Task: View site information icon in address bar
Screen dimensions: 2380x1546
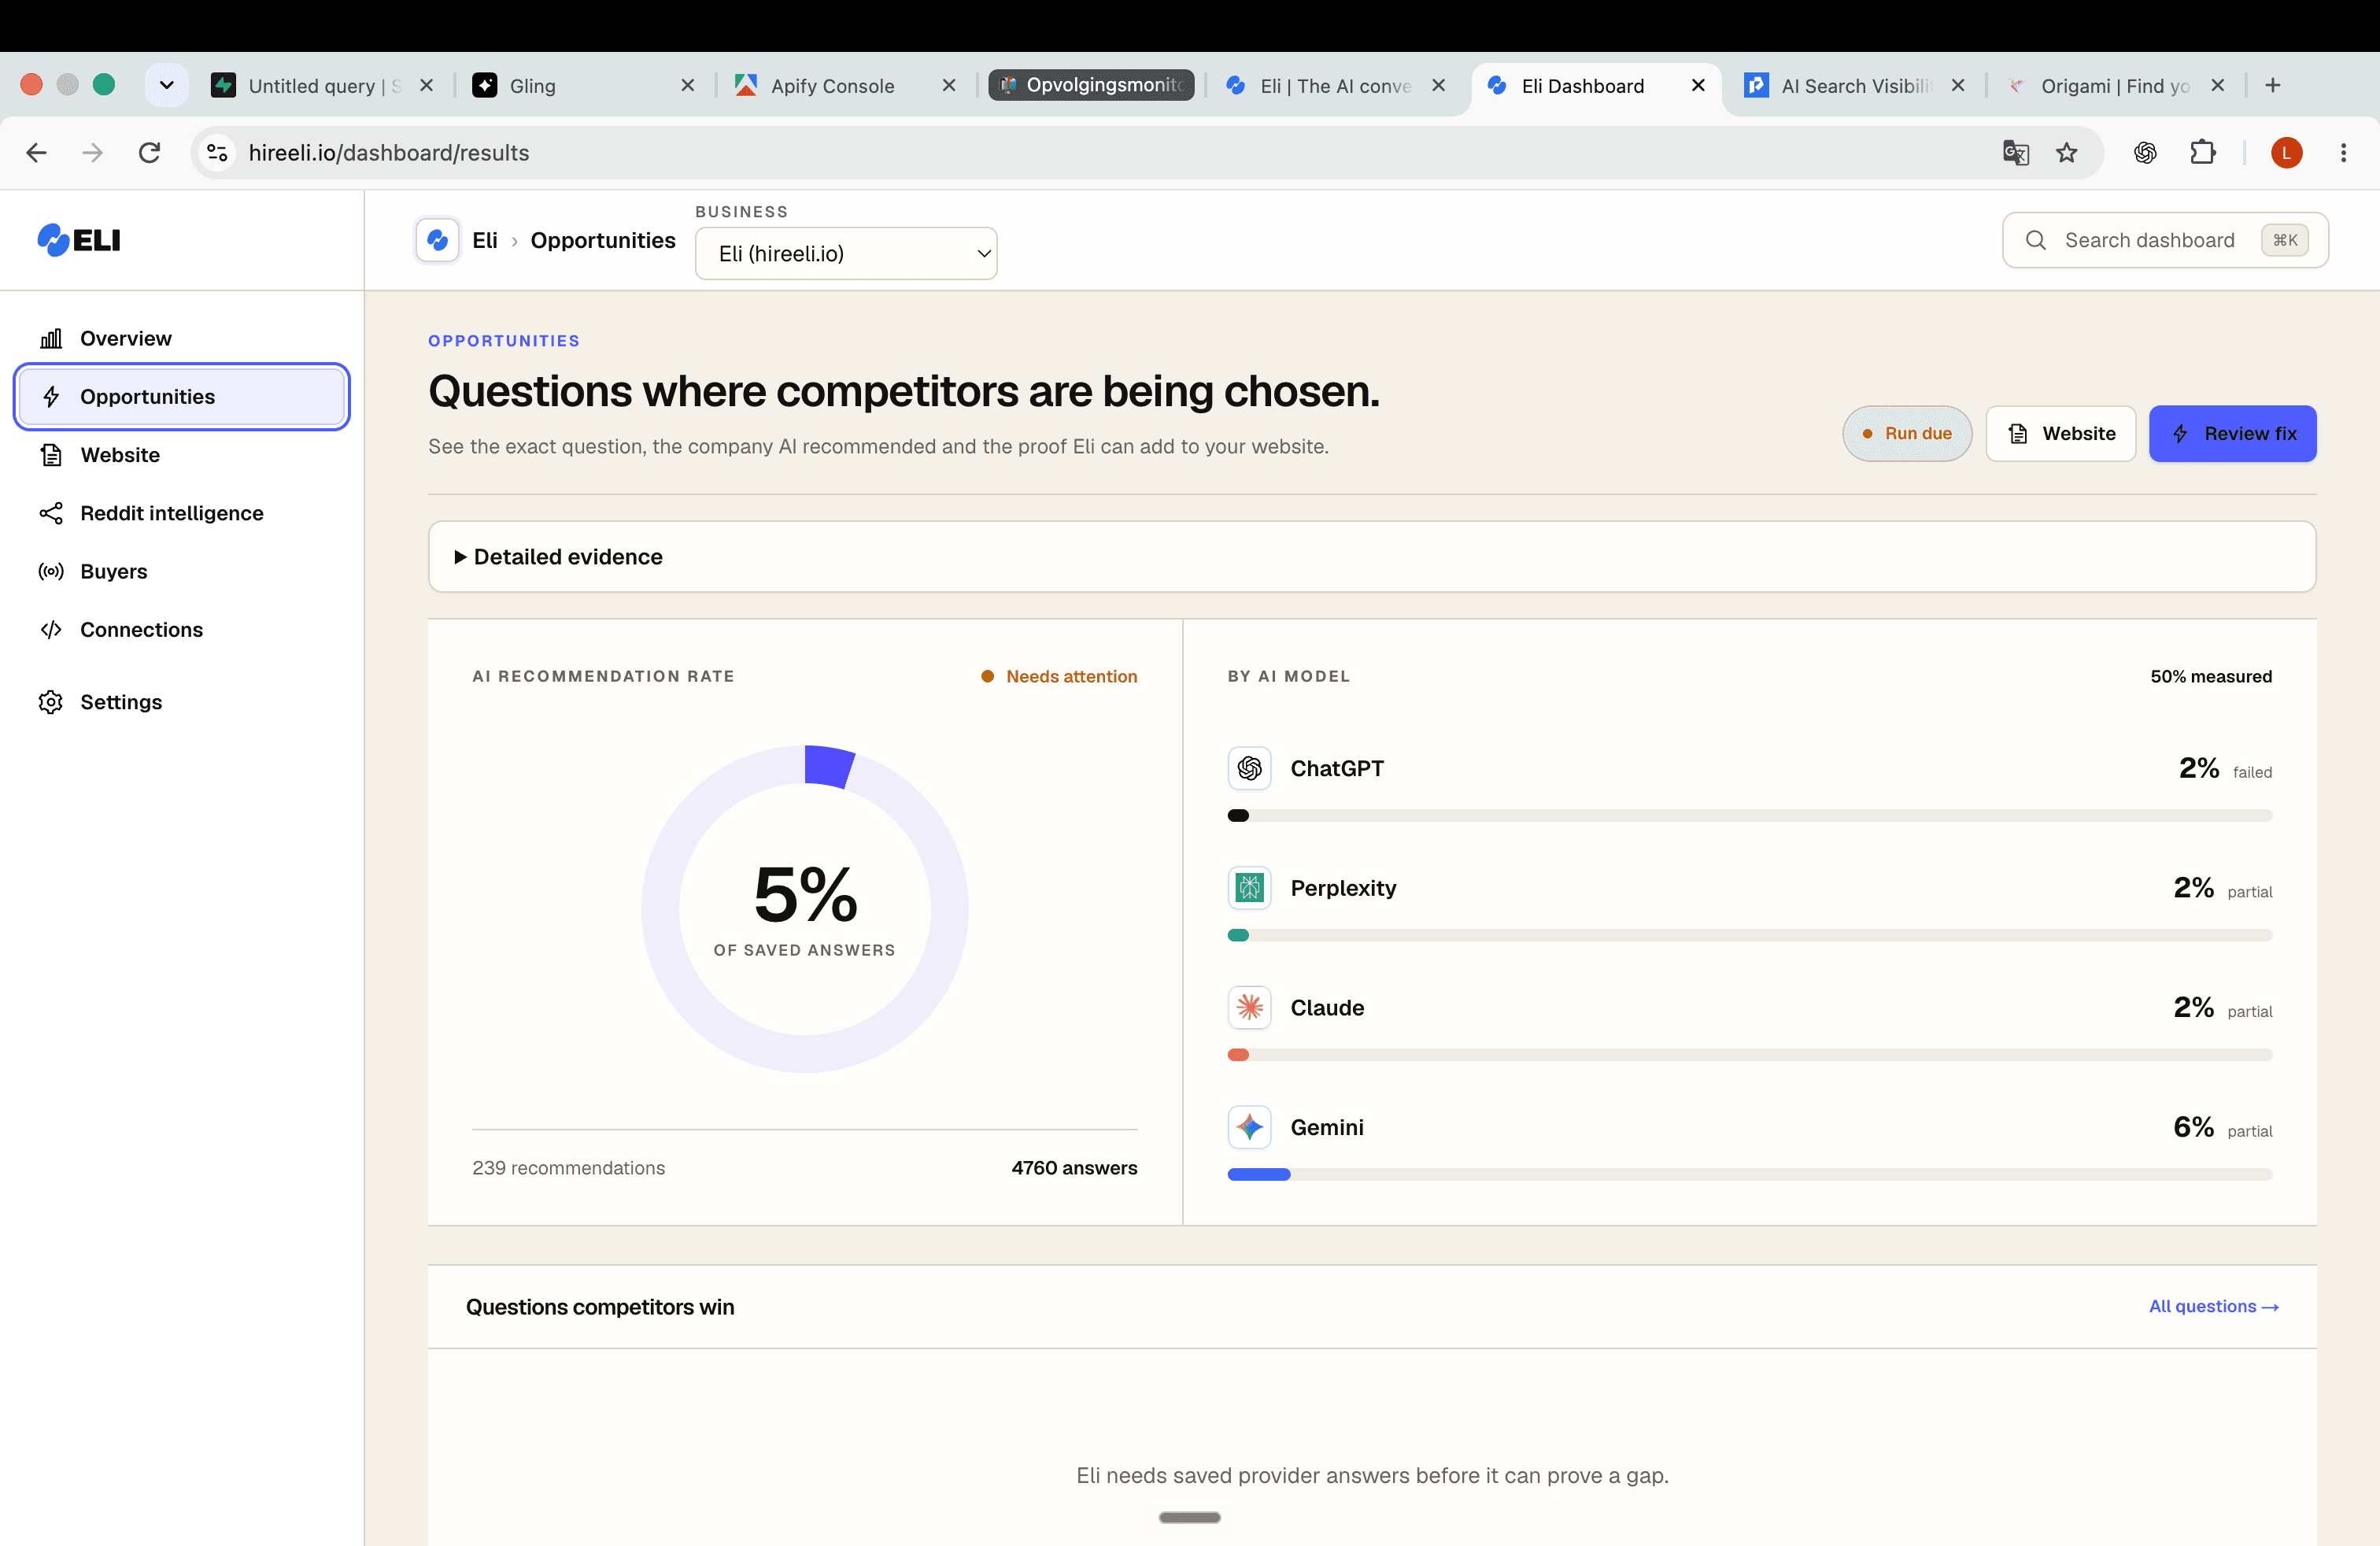Action: (x=217, y=152)
